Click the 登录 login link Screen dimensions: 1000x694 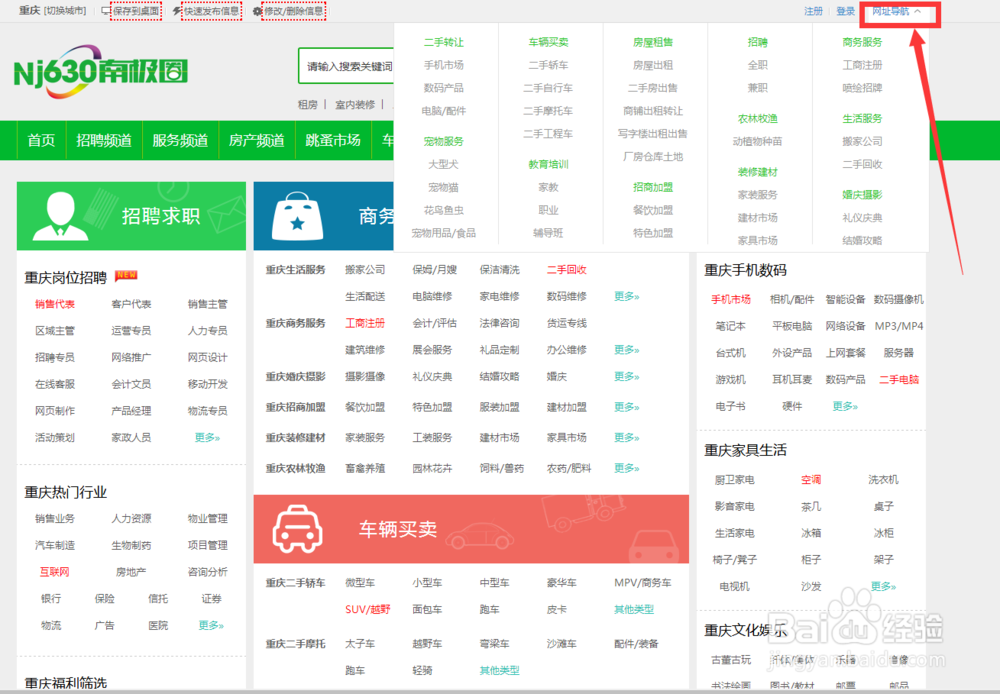[x=848, y=11]
